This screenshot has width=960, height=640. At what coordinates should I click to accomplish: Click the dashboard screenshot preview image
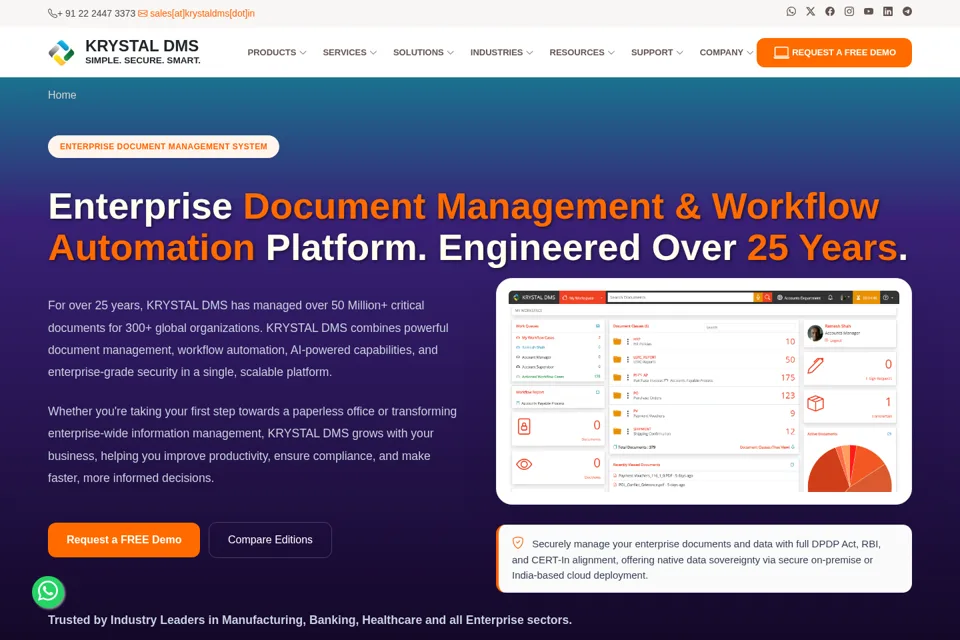703,391
